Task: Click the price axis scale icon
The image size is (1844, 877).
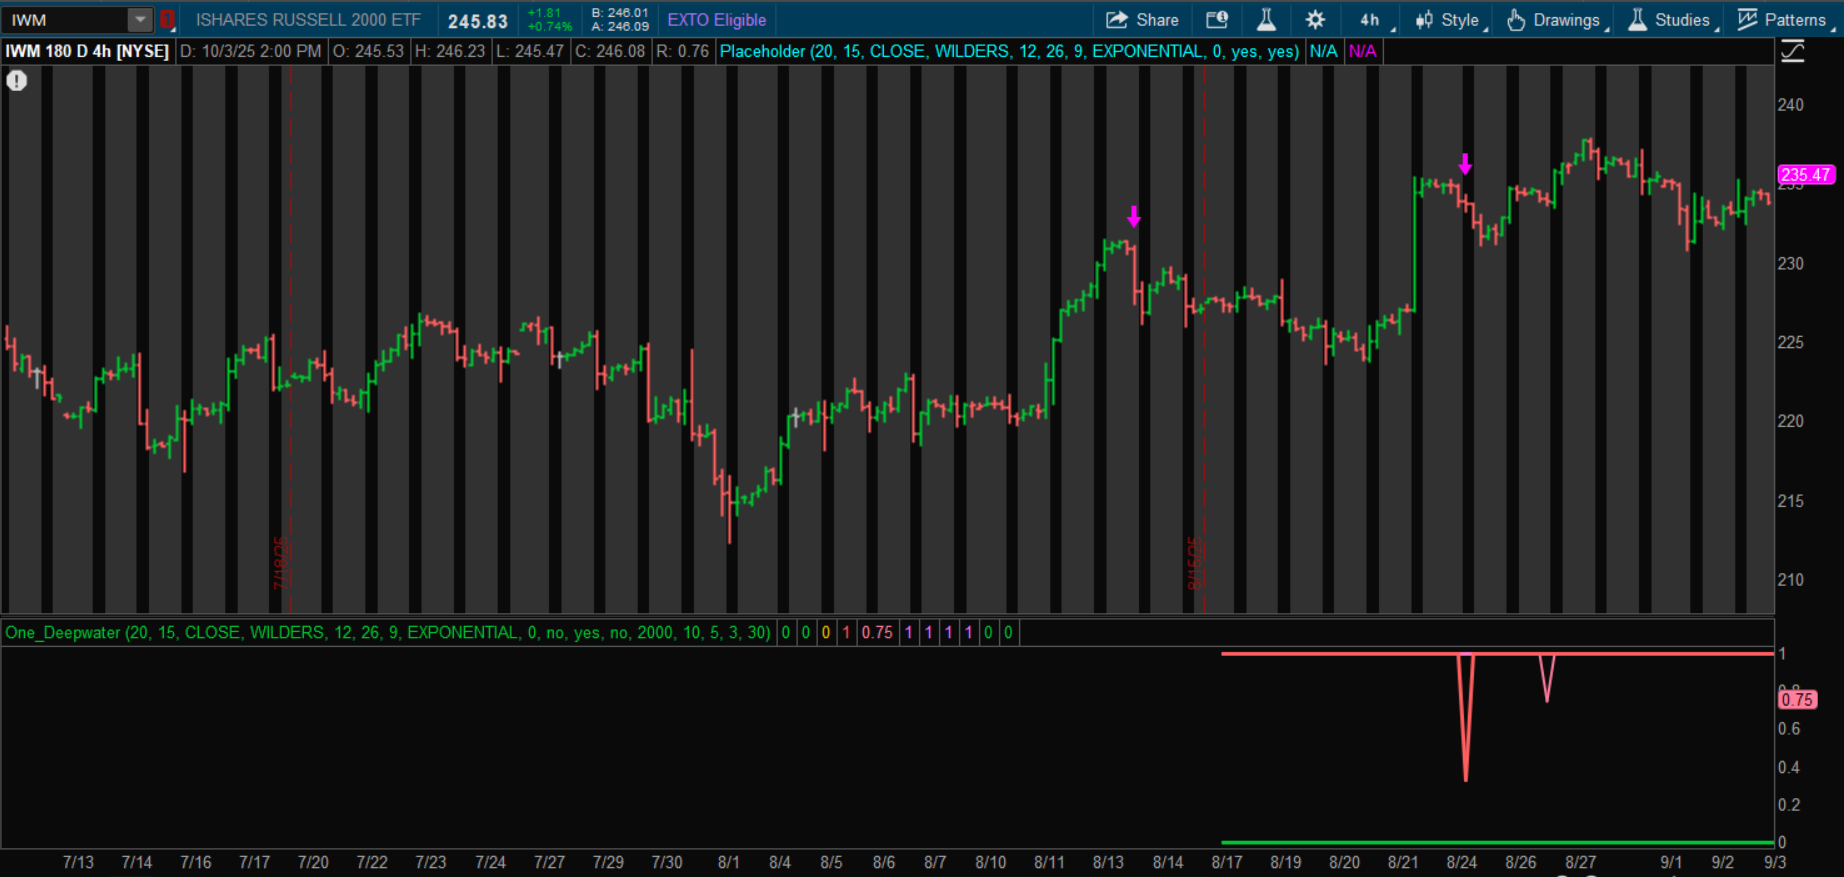Action: (1793, 52)
